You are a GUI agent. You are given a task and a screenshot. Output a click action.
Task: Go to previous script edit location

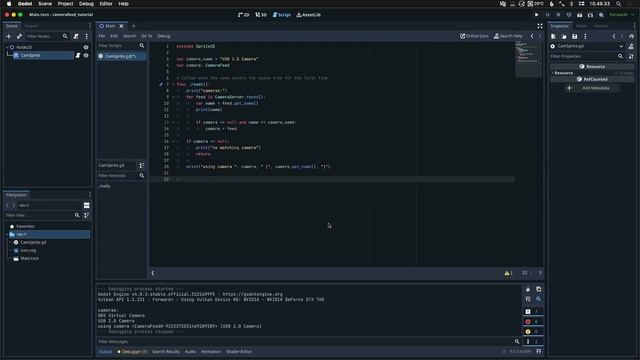click(532, 36)
